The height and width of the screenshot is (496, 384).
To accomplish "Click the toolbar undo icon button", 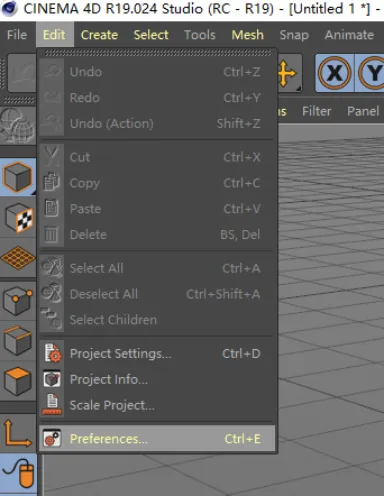I will point(22,73).
